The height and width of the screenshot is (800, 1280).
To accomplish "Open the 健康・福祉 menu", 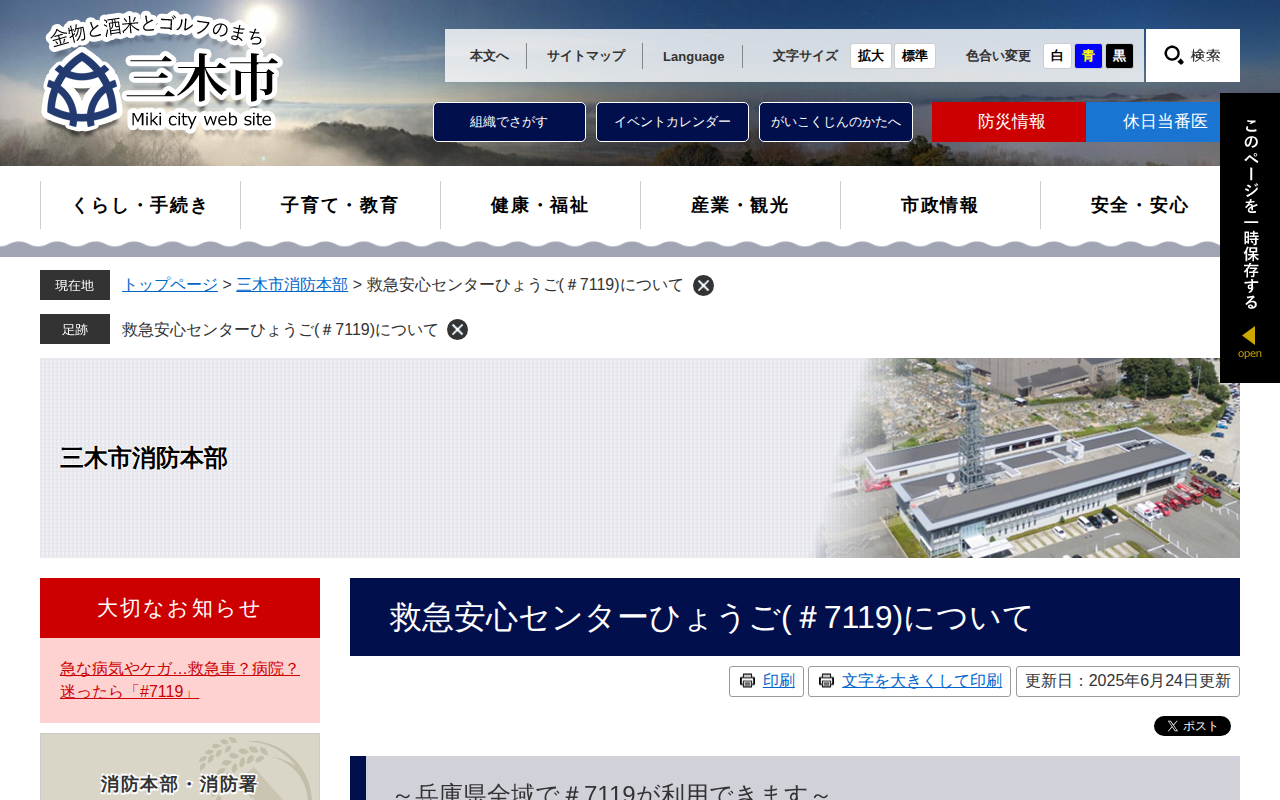I will coord(540,205).
